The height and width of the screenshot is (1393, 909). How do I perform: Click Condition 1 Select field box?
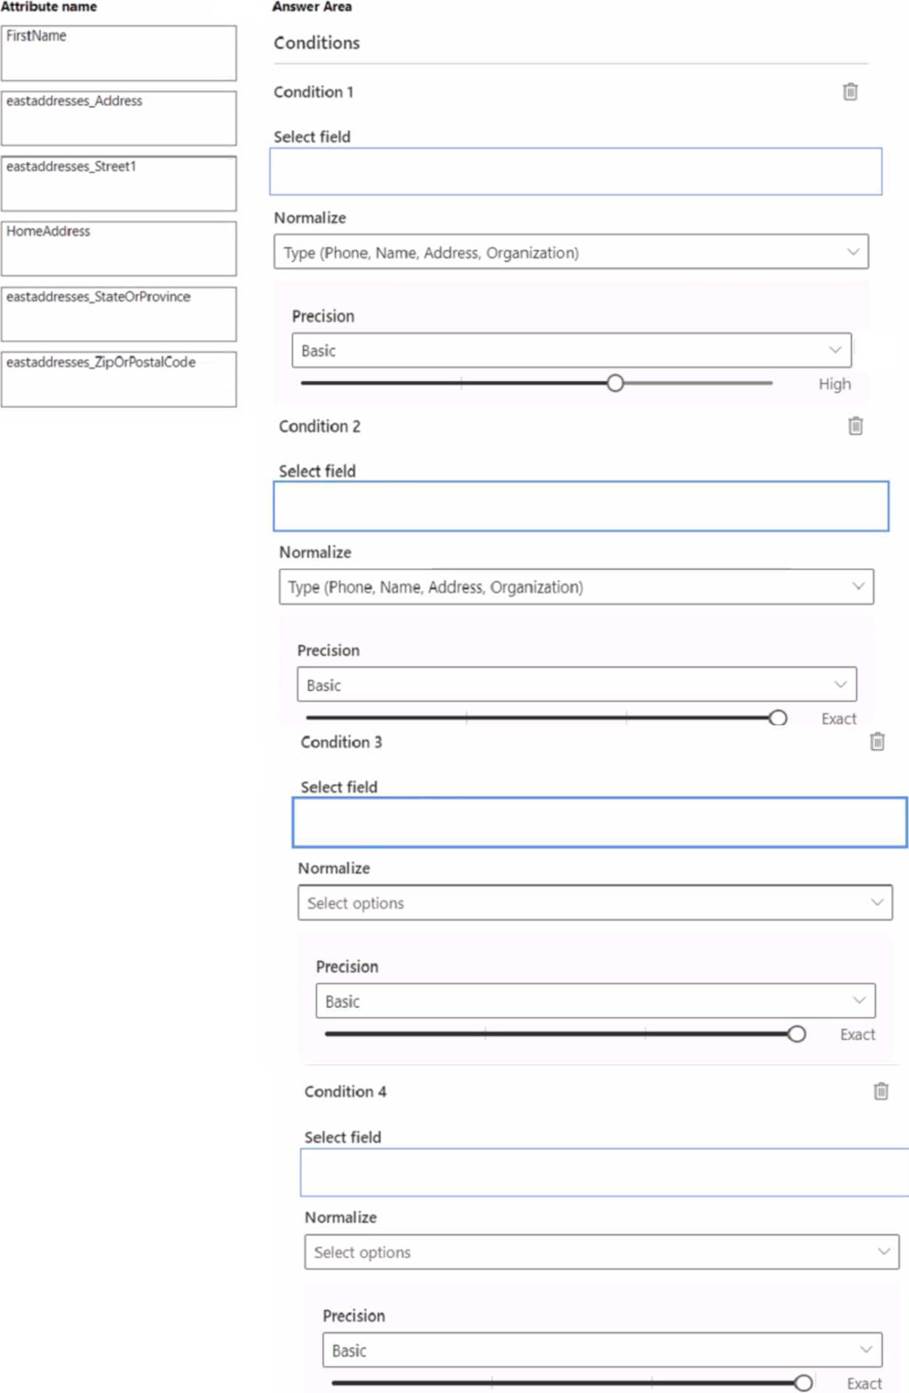(x=576, y=172)
